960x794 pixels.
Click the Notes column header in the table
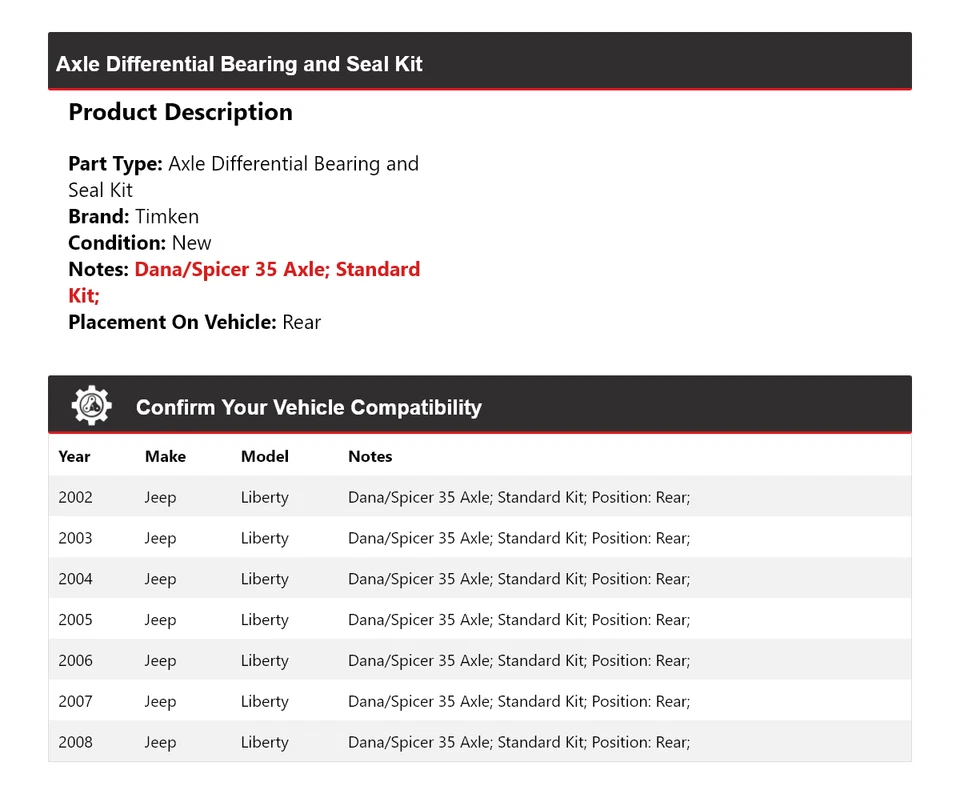pyautogui.click(x=370, y=456)
